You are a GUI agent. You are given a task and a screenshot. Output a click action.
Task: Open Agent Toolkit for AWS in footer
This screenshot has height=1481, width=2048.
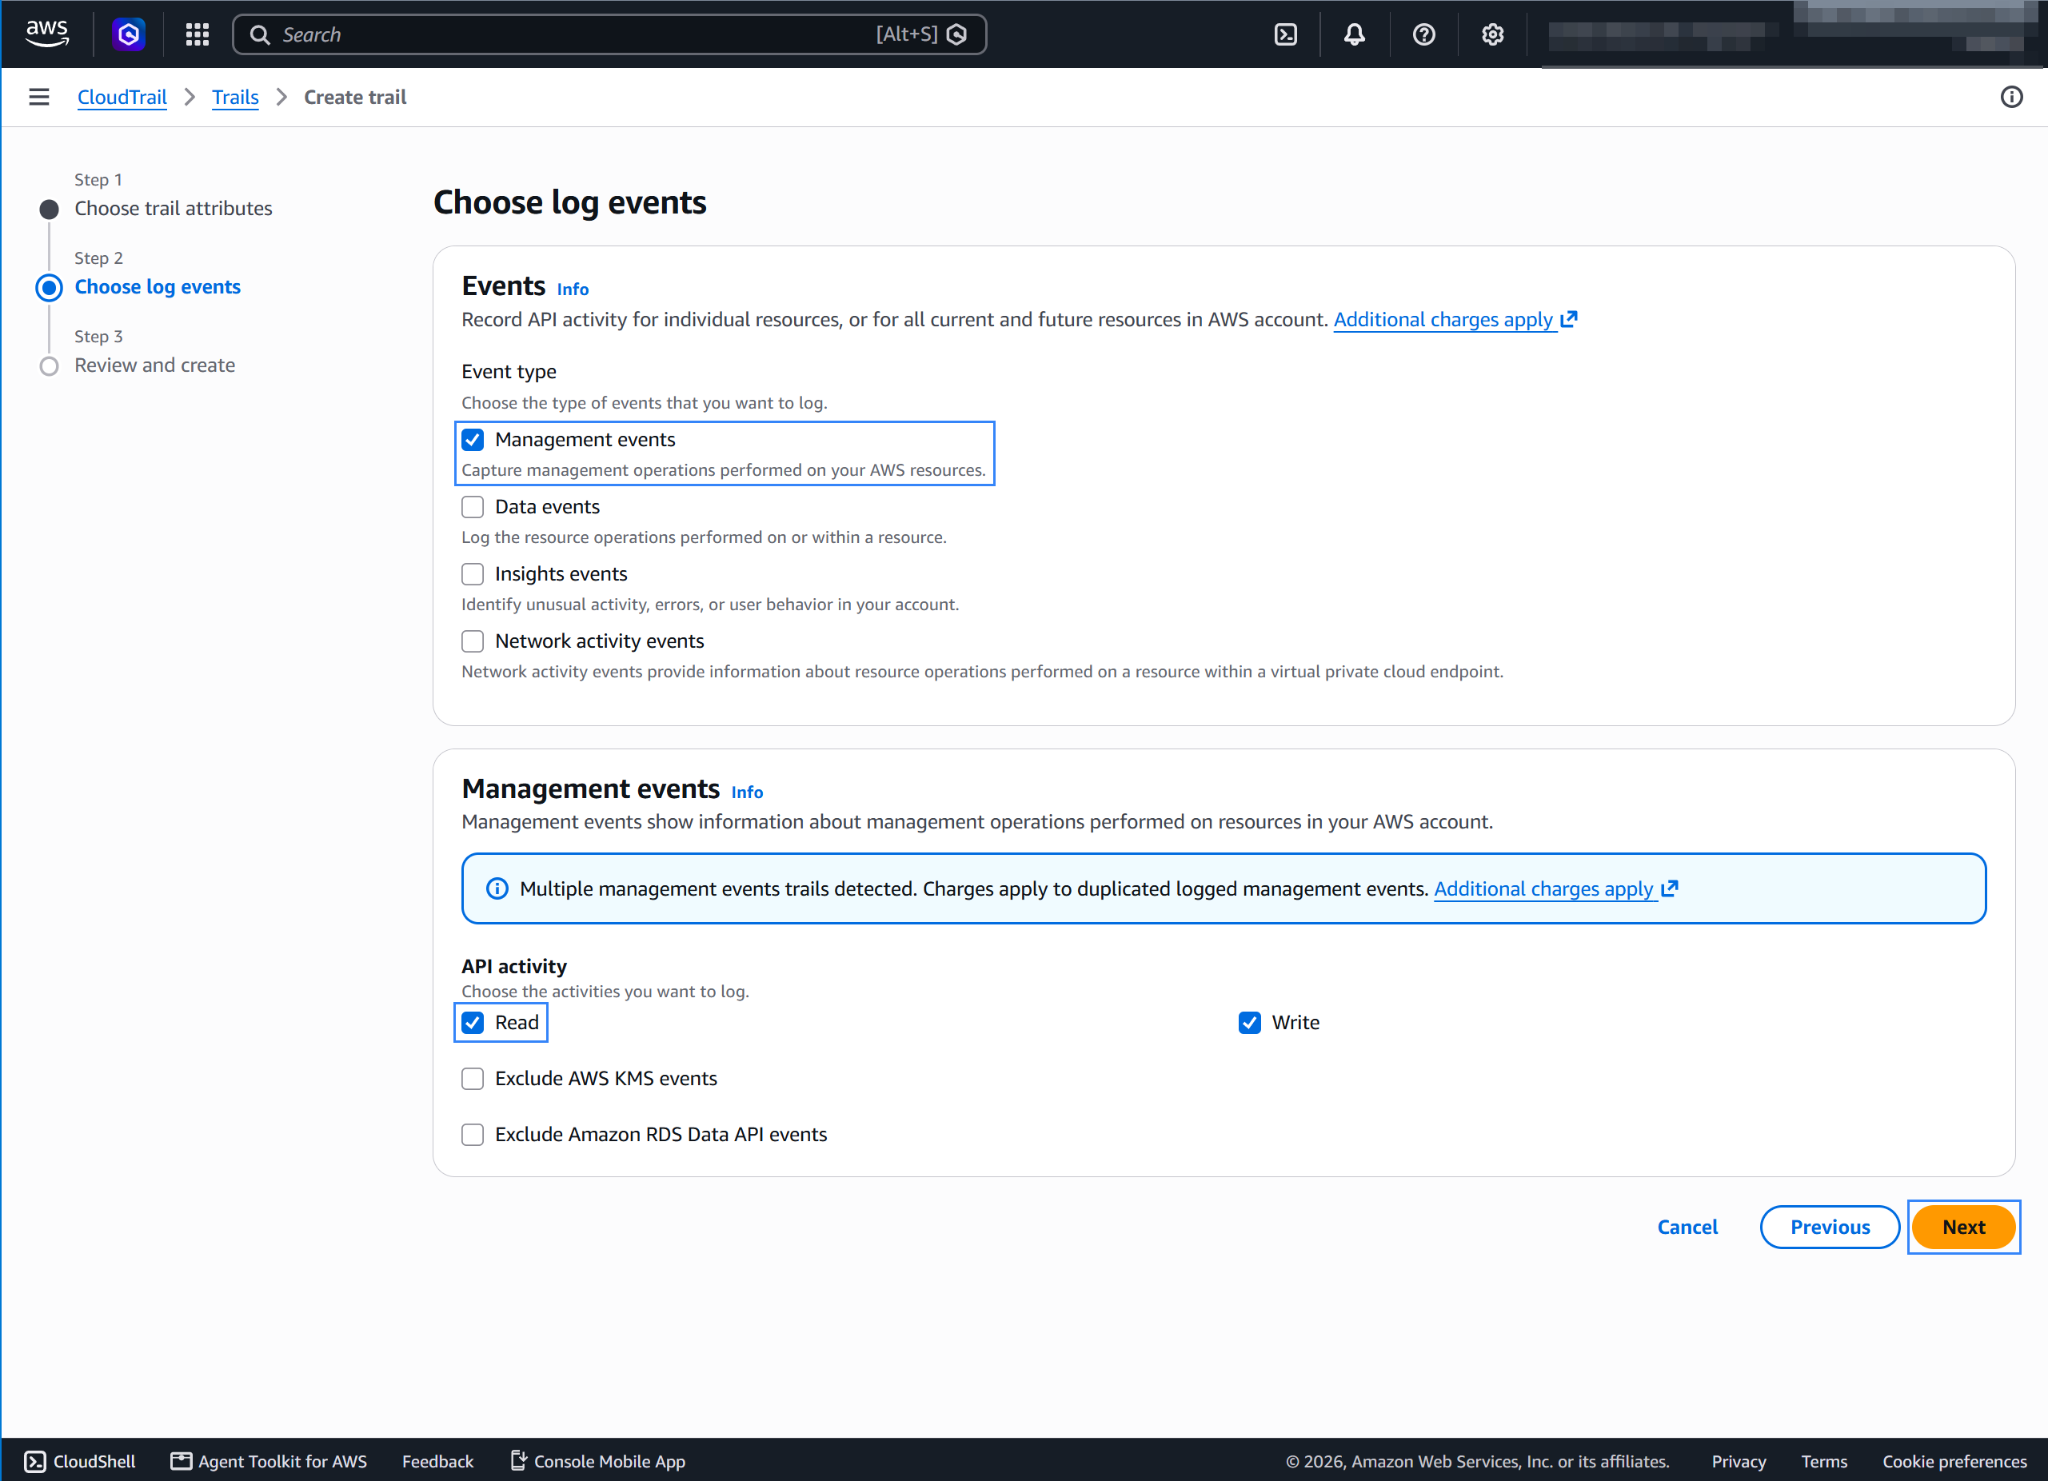point(269,1461)
